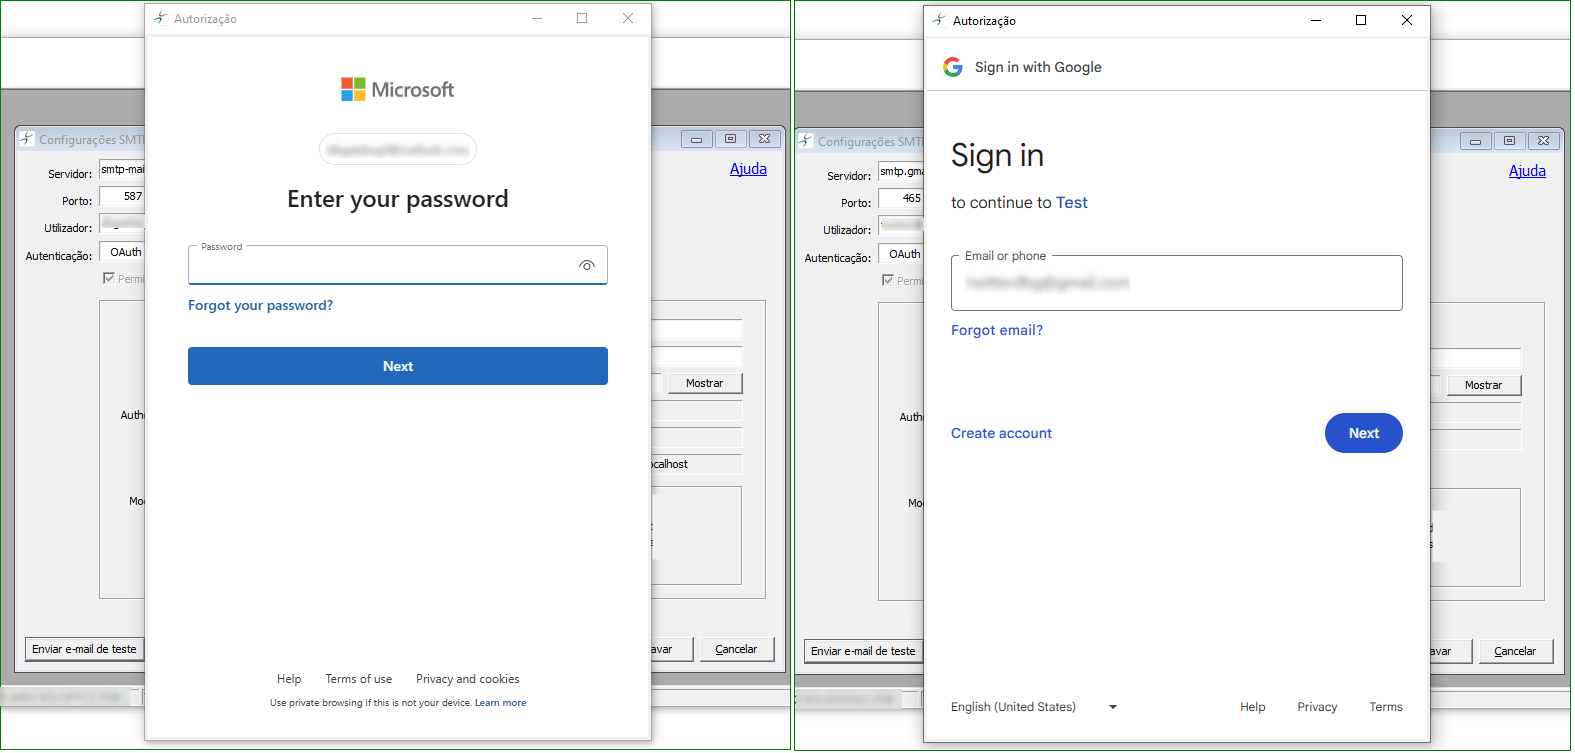Close the Microsoft Autorização window
1575x753 pixels.
click(x=627, y=18)
